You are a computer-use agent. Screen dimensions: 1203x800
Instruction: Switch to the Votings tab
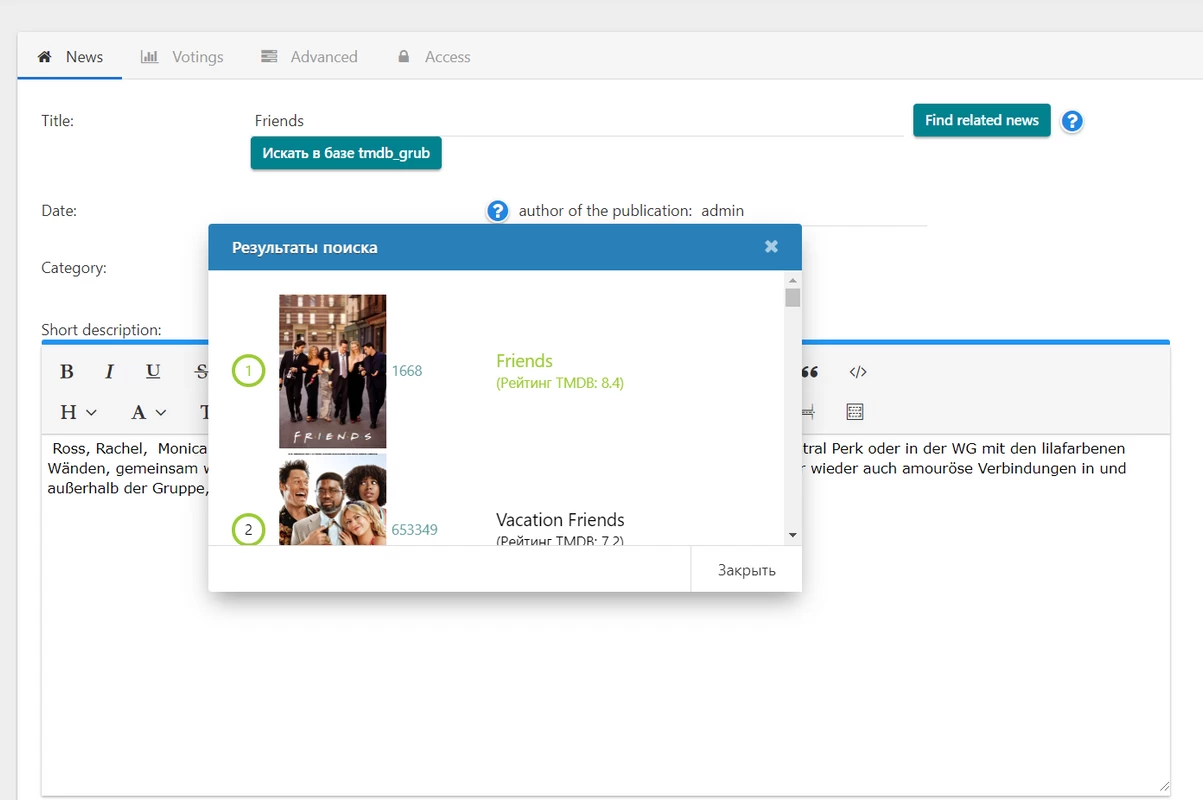click(x=182, y=57)
